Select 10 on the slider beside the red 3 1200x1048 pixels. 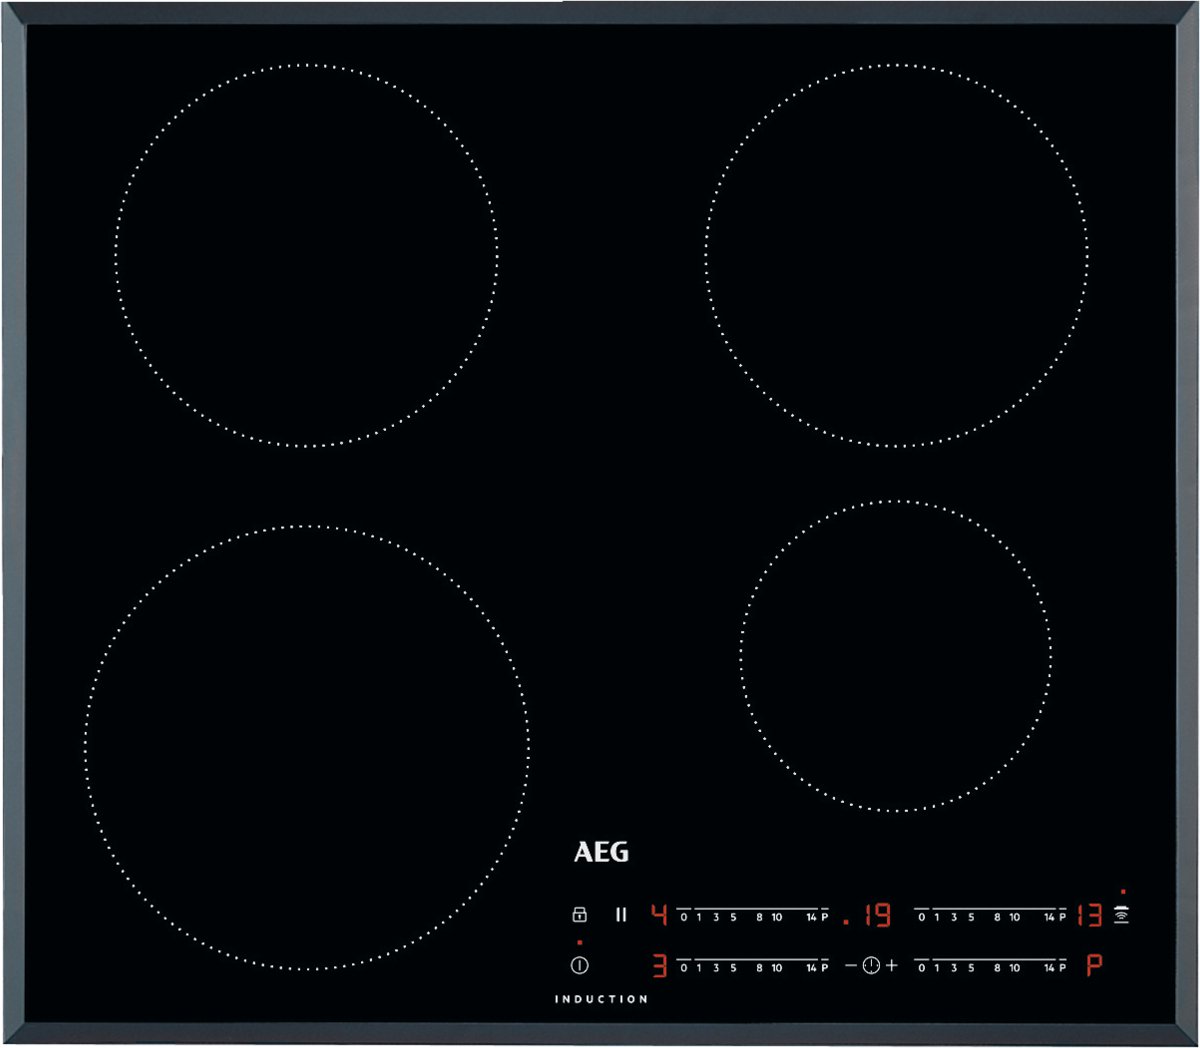tap(776, 966)
